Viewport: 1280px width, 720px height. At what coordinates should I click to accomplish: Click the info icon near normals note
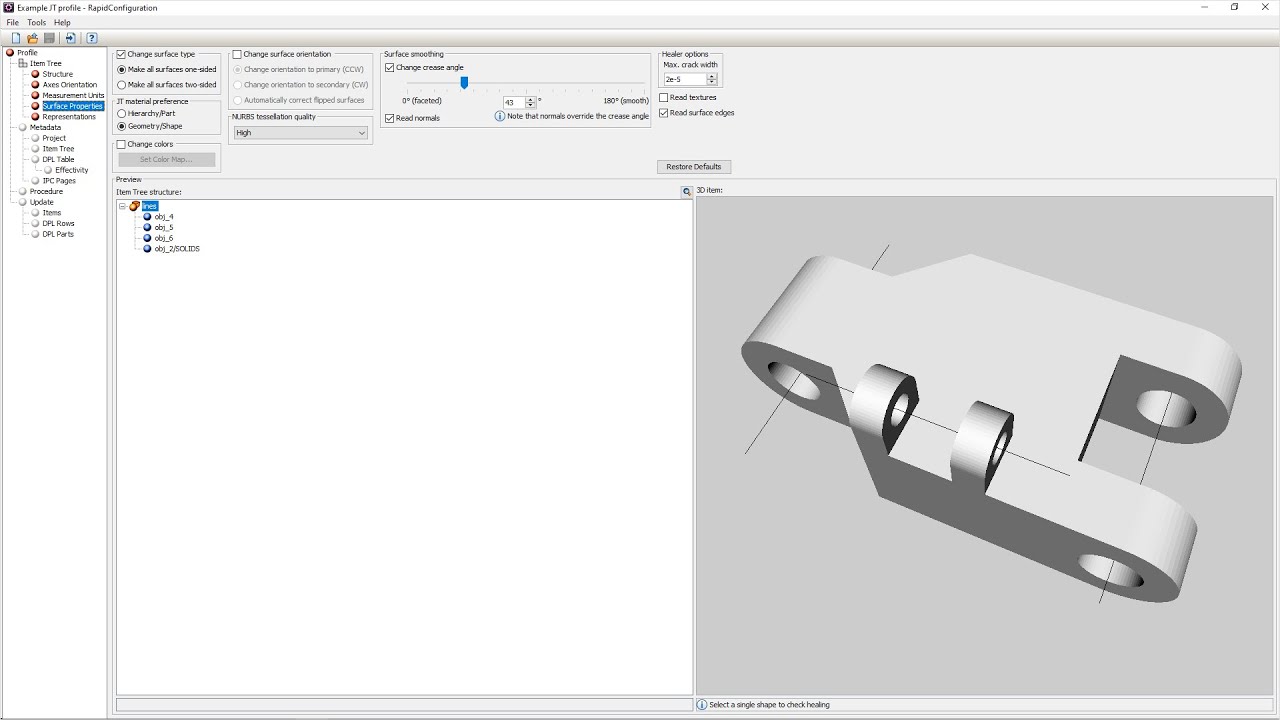point(500,116)
